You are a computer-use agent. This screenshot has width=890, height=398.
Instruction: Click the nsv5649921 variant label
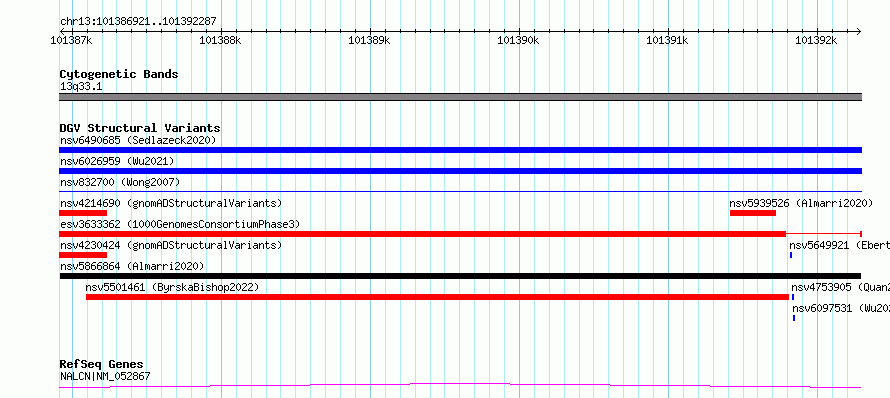tap(839, 245)
